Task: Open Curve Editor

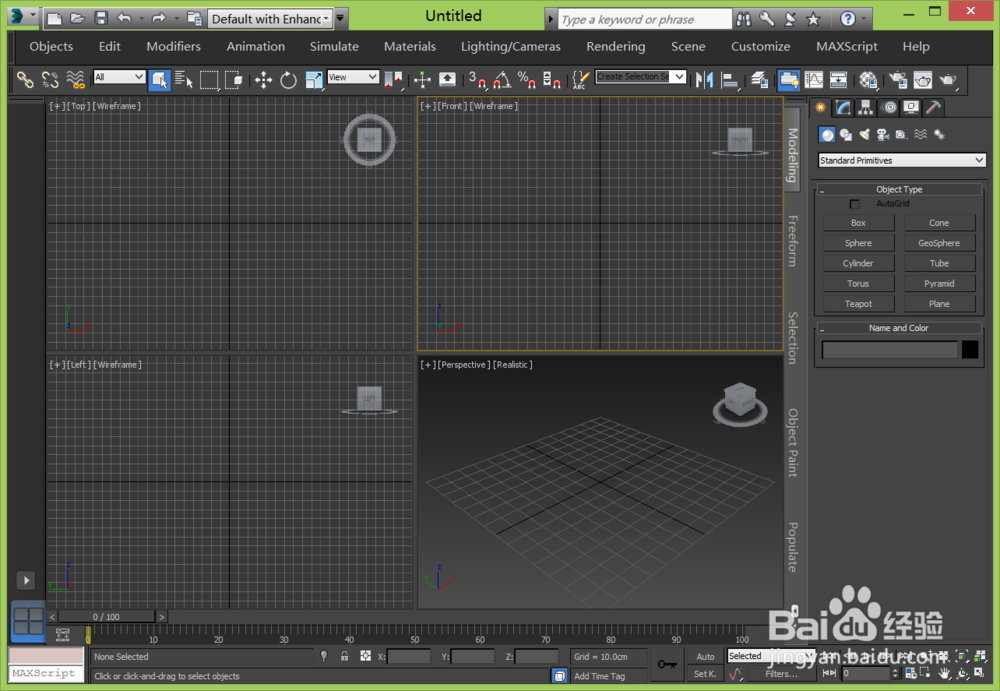Action: [814, 80]
